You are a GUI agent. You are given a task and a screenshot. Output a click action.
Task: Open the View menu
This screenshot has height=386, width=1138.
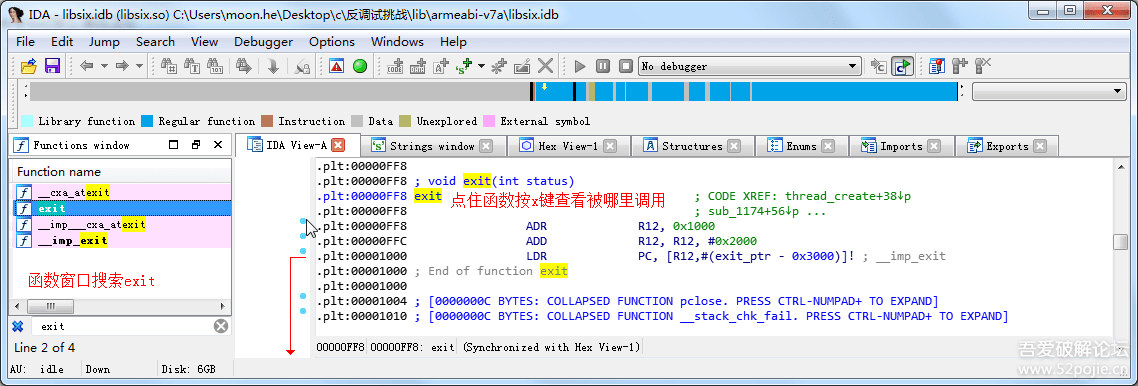click(204, 41)
